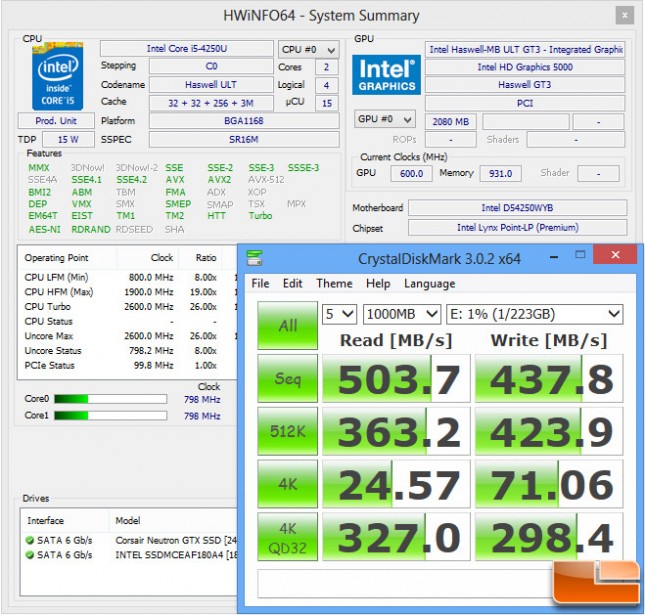The width and height of the screenshot is (645, 615).
Task: Click the Core1 usage bar
Action: 111,415
